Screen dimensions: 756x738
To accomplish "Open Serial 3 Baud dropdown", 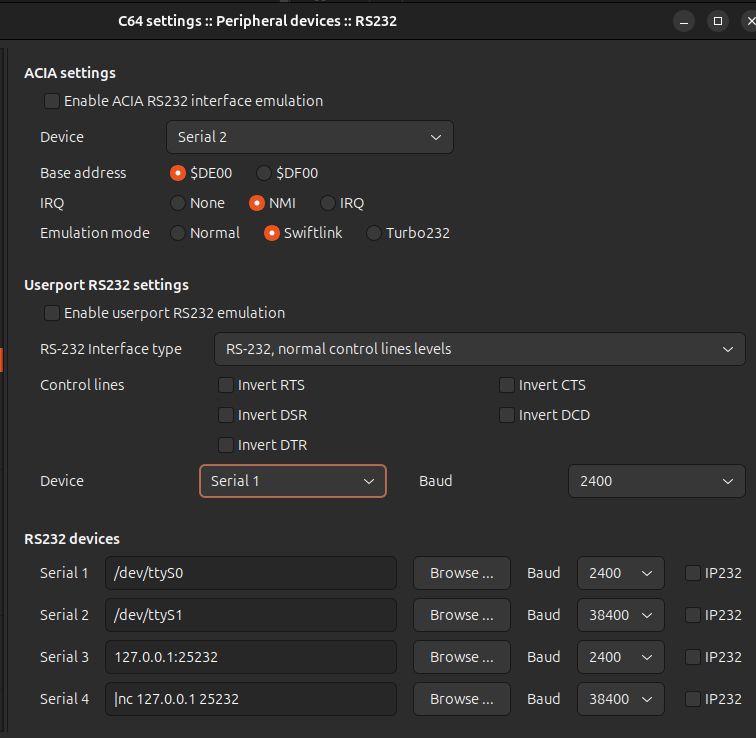I will pos(621,657).
